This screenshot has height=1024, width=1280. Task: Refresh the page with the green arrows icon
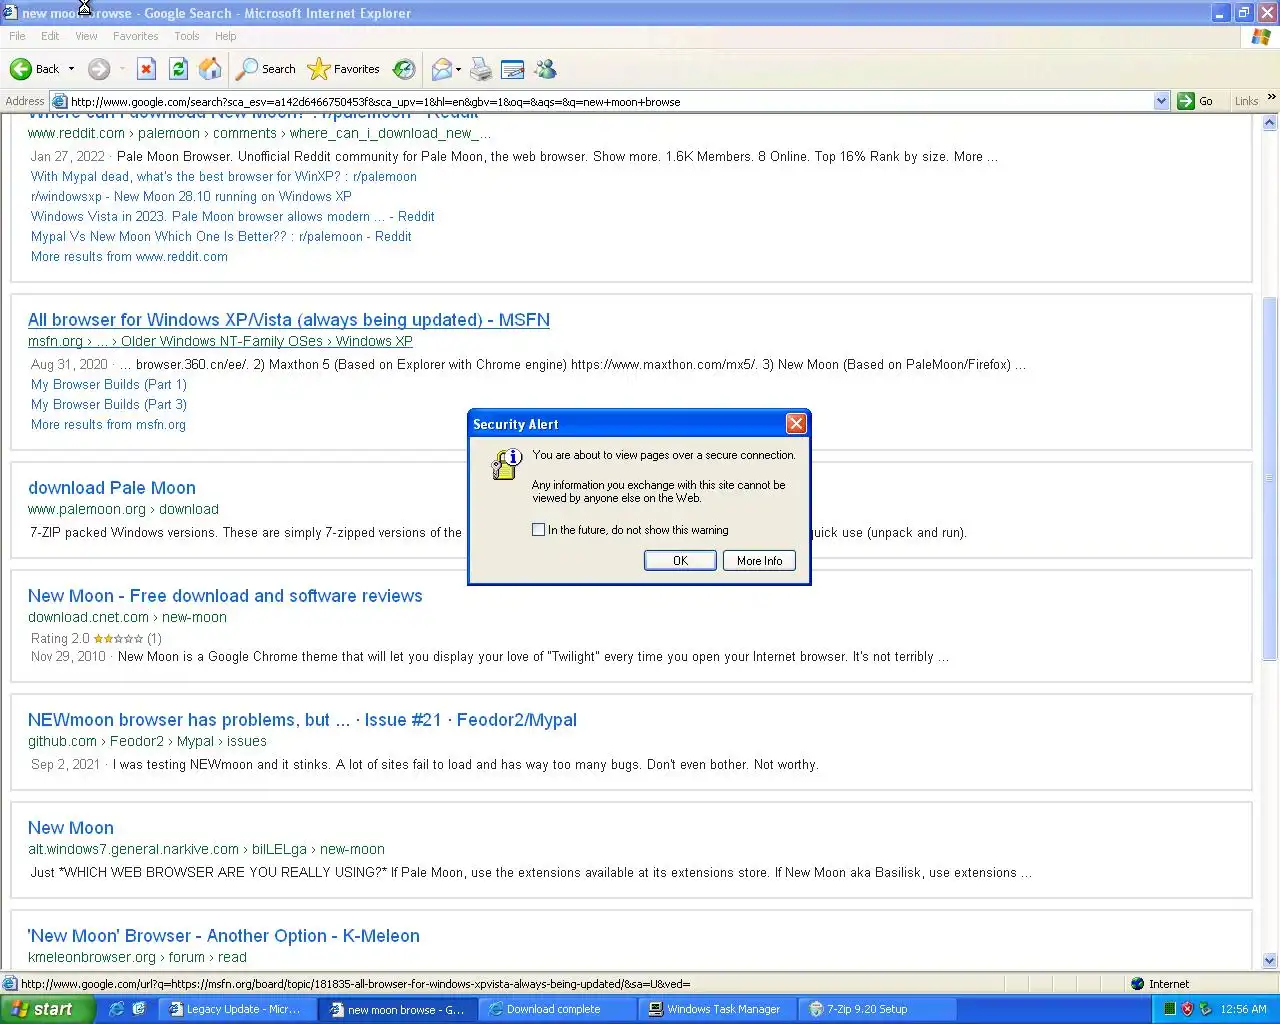178,69
